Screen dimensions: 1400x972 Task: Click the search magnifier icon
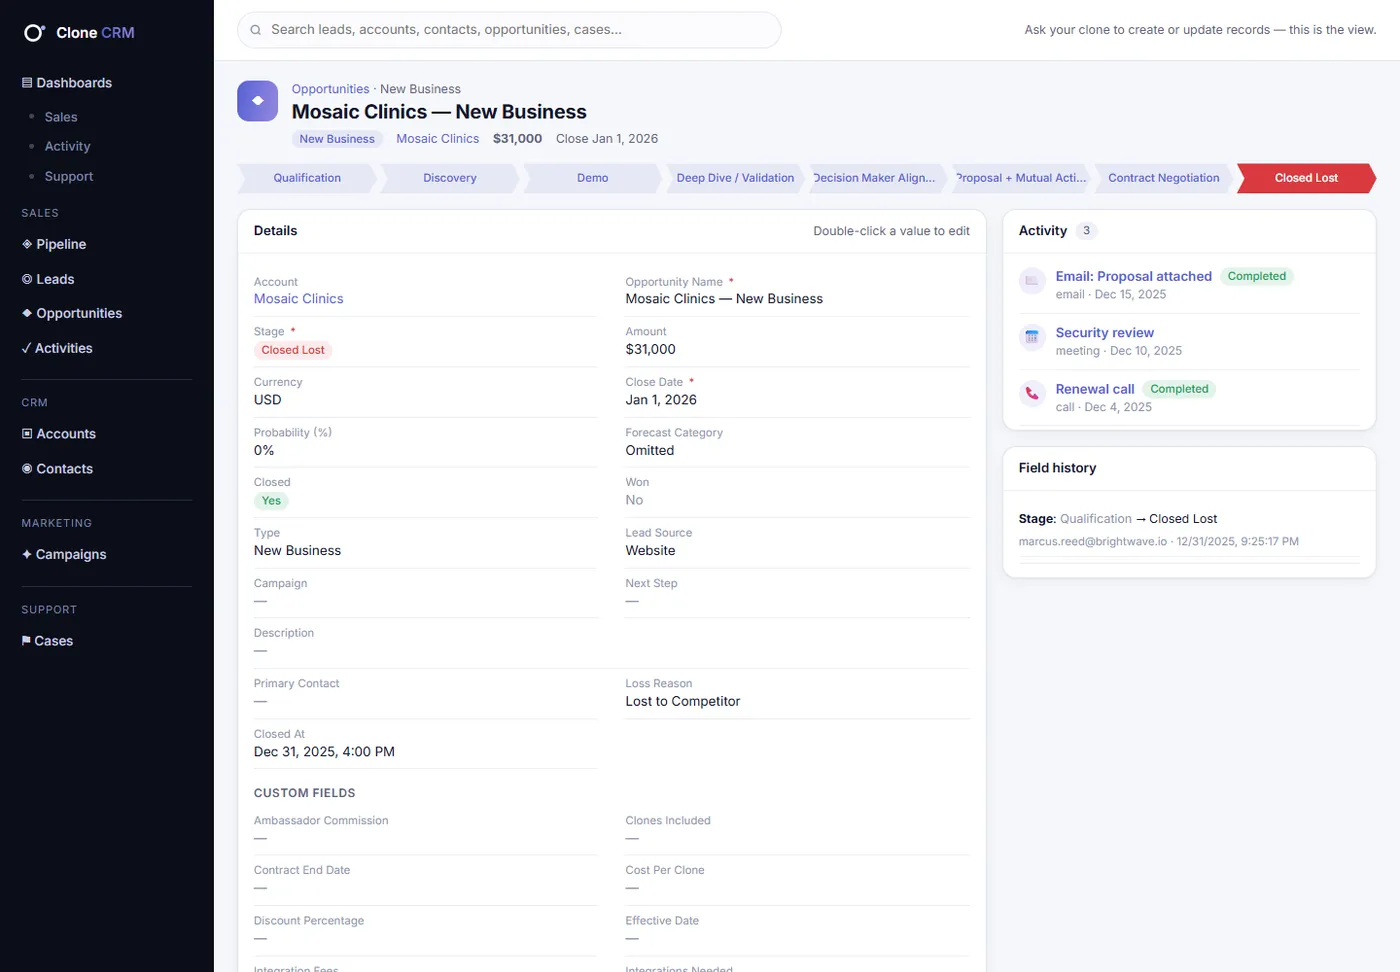click(x=256, y=30)
